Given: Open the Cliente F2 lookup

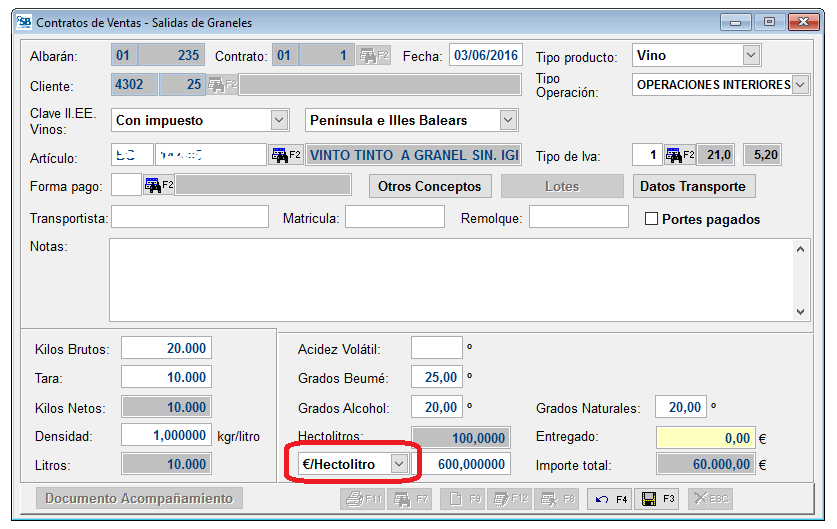Looking at the screenshot, I should 222,85.
